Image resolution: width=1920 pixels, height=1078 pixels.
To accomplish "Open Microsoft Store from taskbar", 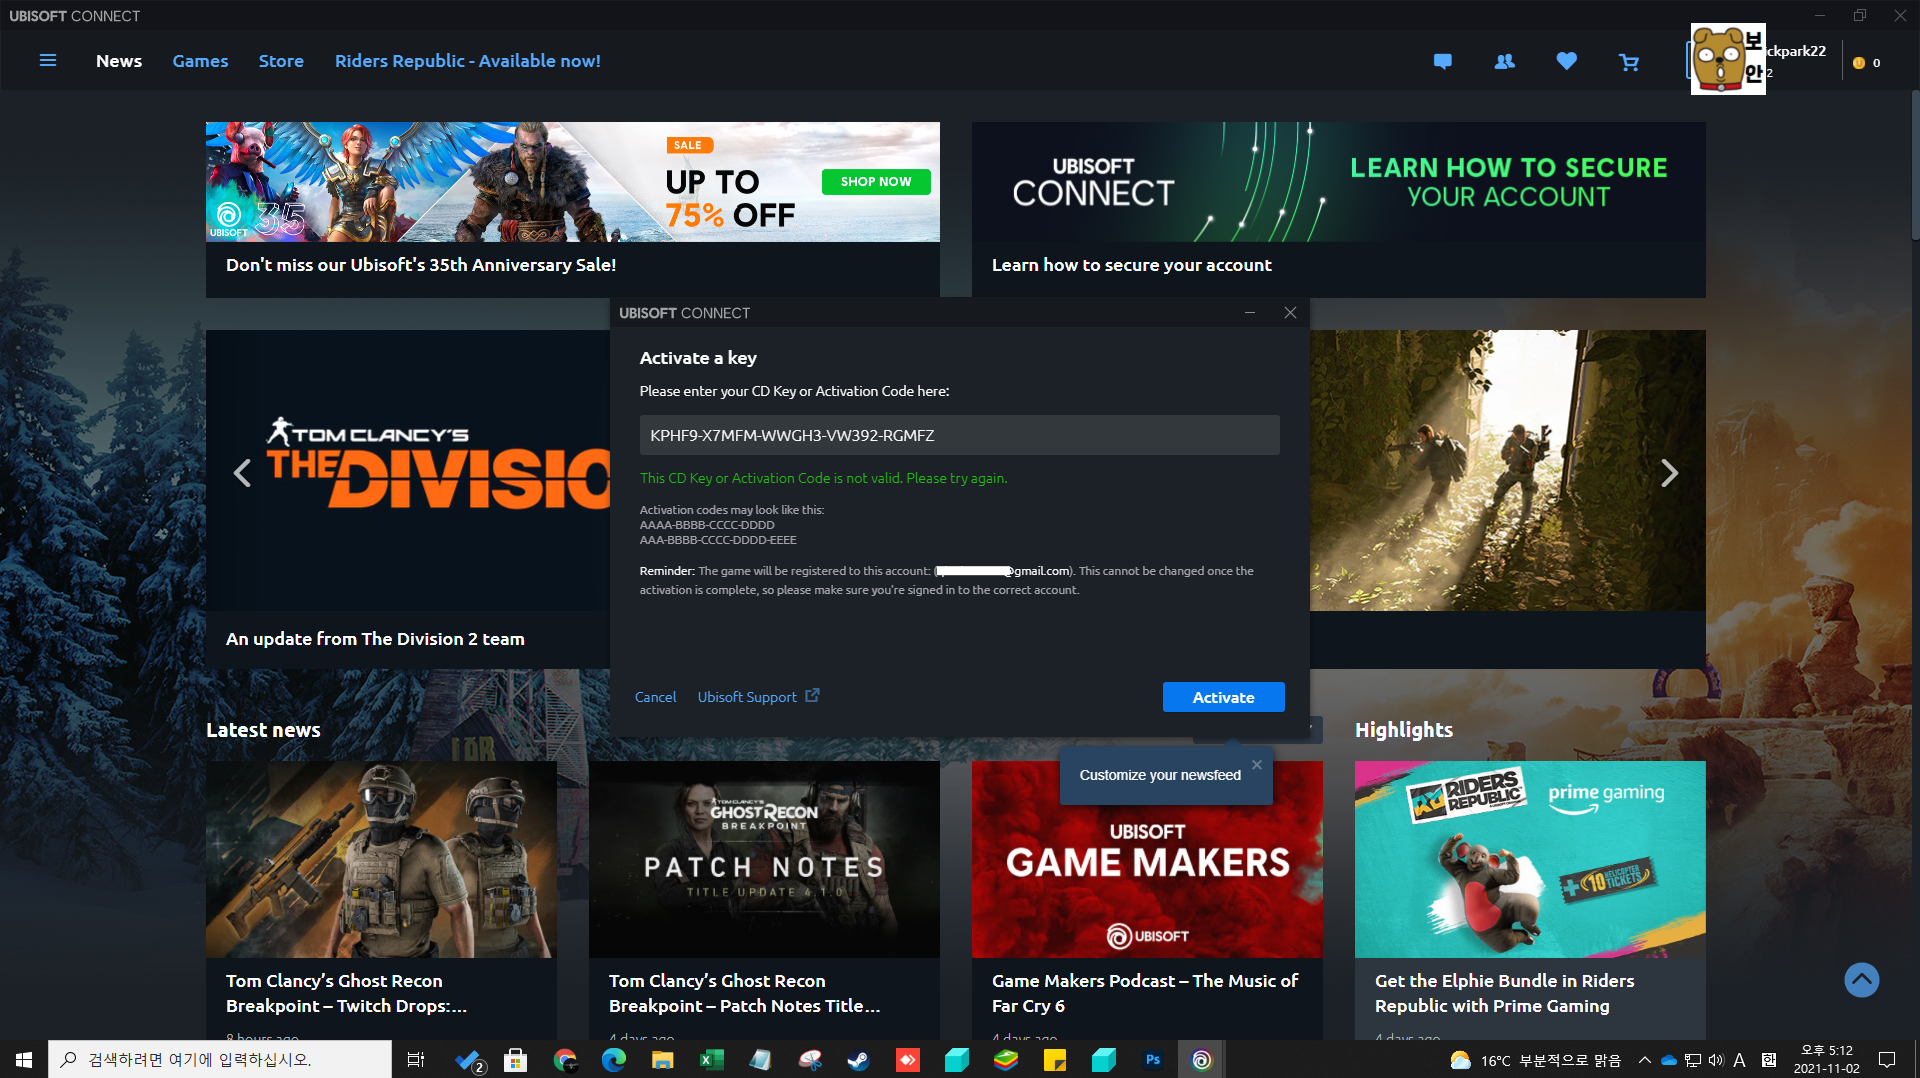I will point(515,1059).
